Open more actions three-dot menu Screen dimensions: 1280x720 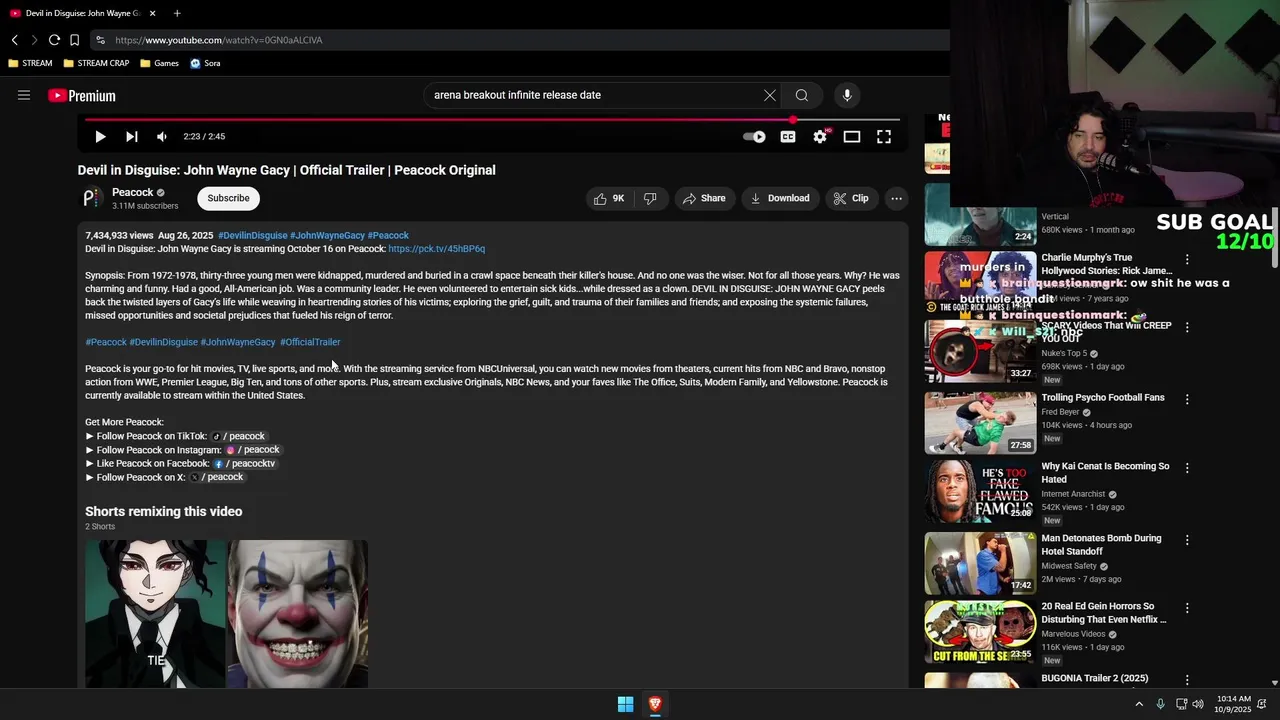pyautogui.click(x=897, y=198)
